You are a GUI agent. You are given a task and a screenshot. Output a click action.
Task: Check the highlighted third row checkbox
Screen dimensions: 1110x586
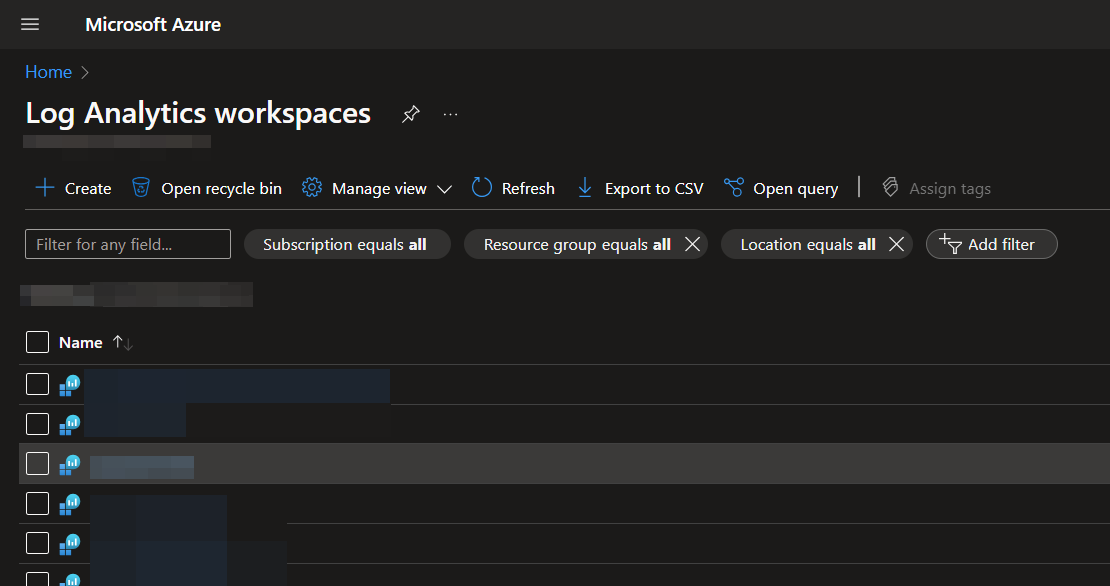click(x=38, y=464)
